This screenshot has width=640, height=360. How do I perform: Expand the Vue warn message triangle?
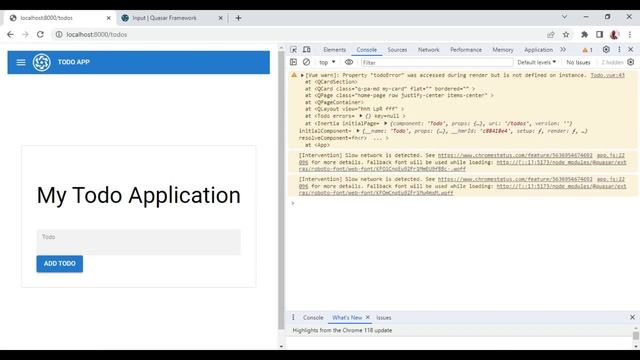(302, 75)
